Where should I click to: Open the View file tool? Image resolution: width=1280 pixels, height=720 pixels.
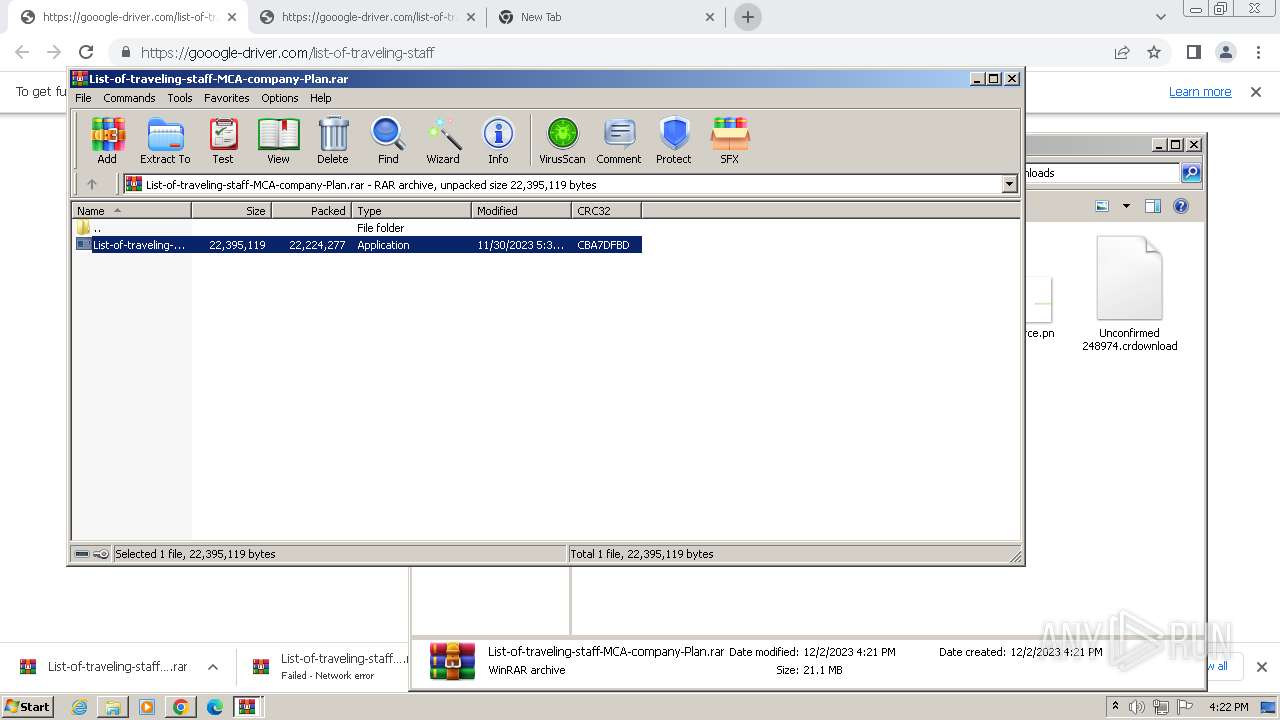click(278, 140)
